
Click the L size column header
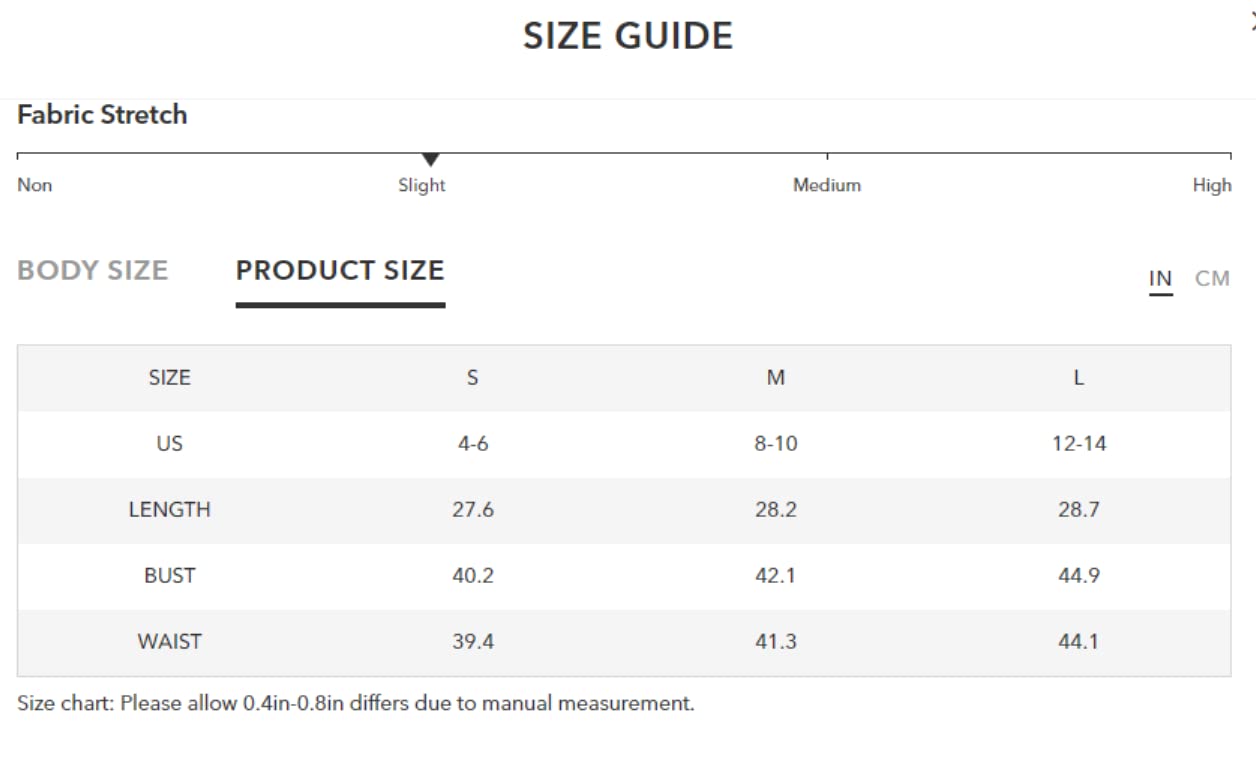(x=1079, y=378)
